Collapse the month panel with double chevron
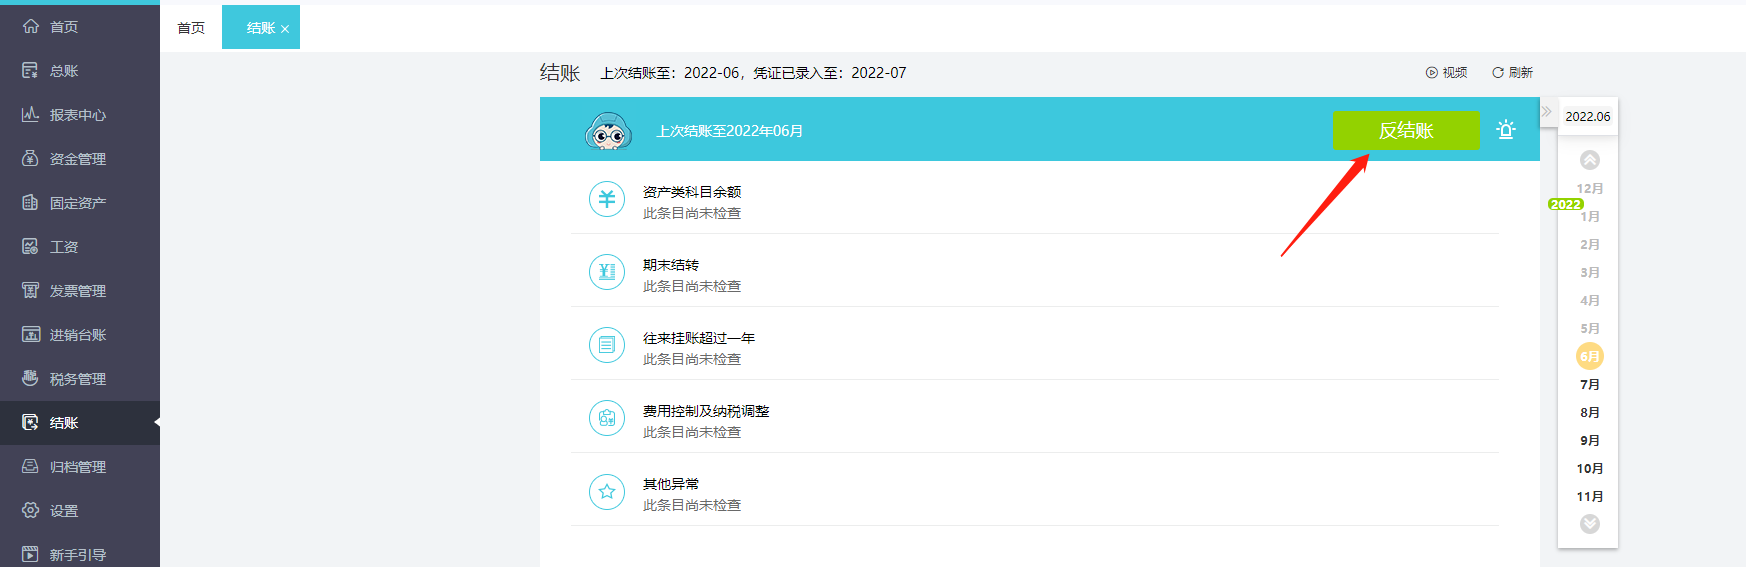The image size is (1746, 567). click(1546, 111)
